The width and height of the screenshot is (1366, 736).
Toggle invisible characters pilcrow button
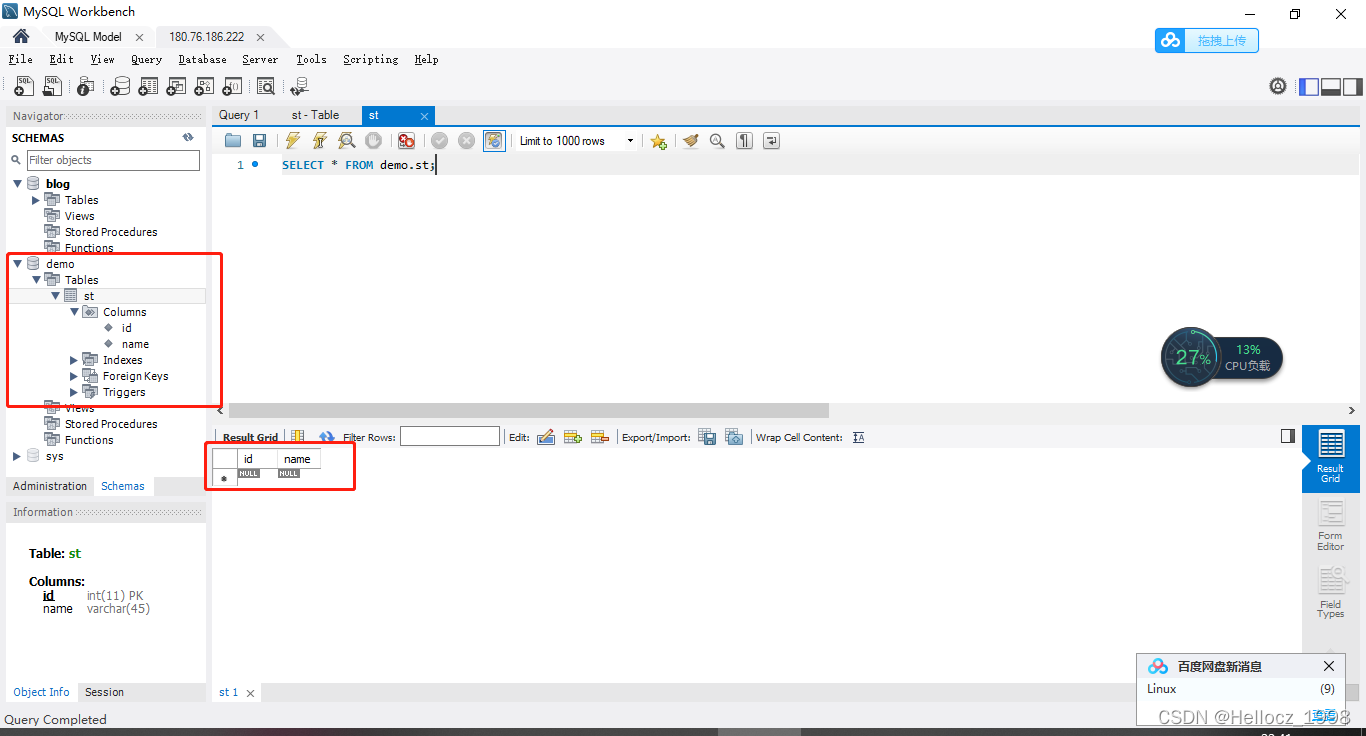pyautogui.click(x=744, y=141)
